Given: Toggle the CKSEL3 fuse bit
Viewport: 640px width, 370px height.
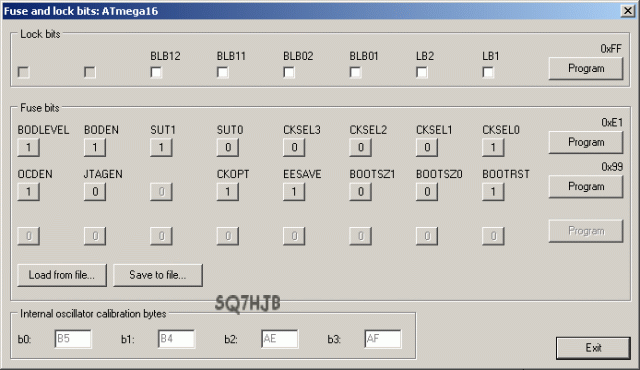Looking at the screenshot, I should point(294,147).
